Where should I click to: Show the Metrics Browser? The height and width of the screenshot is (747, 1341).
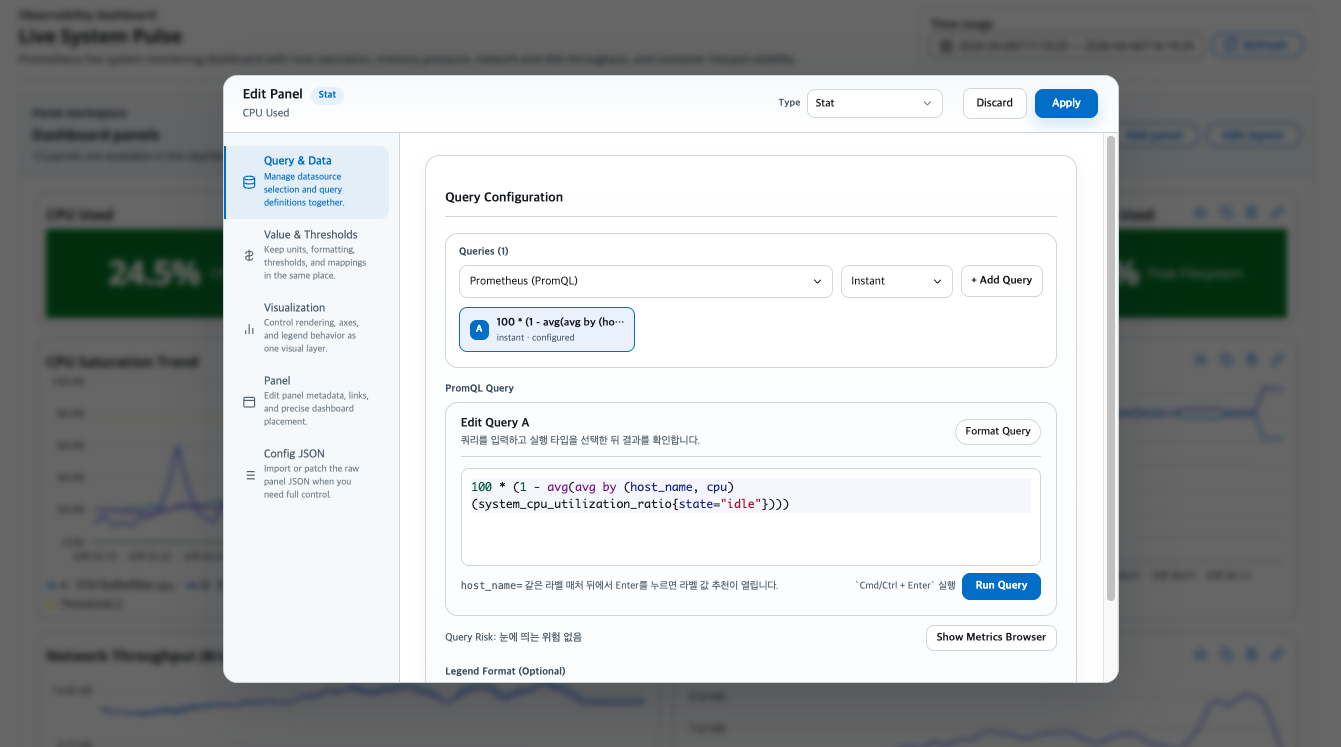point(991,637)
